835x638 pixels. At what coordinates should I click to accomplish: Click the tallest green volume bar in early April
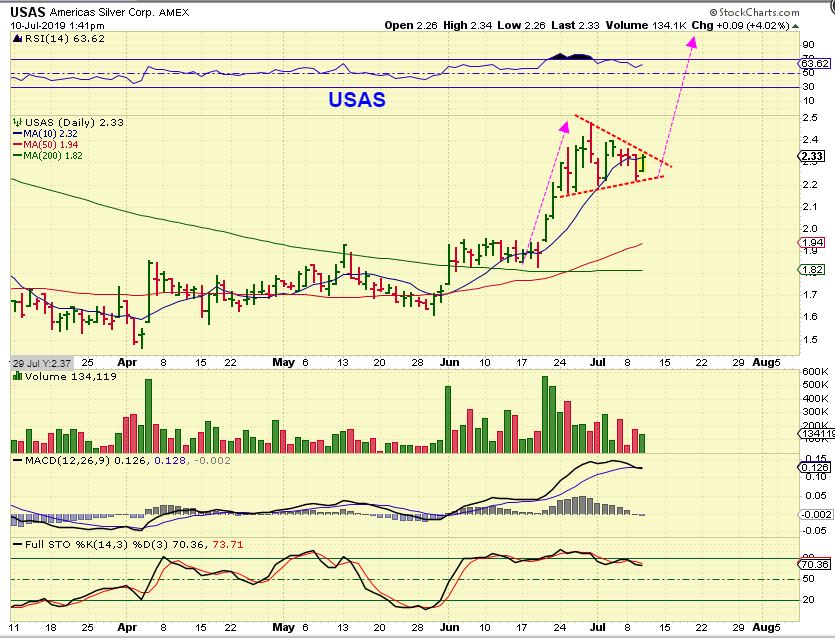pyautogui.click(x=149, y=416)
